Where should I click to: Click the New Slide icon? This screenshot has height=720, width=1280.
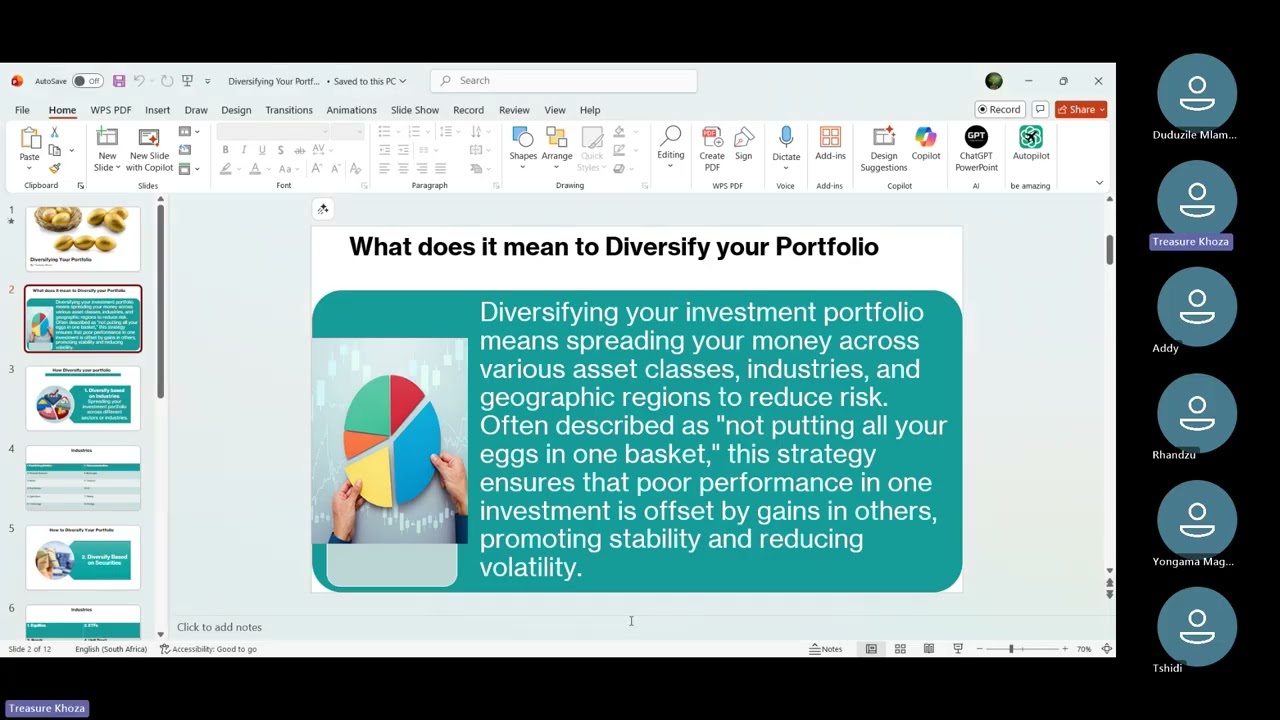[x=107, y=138]
